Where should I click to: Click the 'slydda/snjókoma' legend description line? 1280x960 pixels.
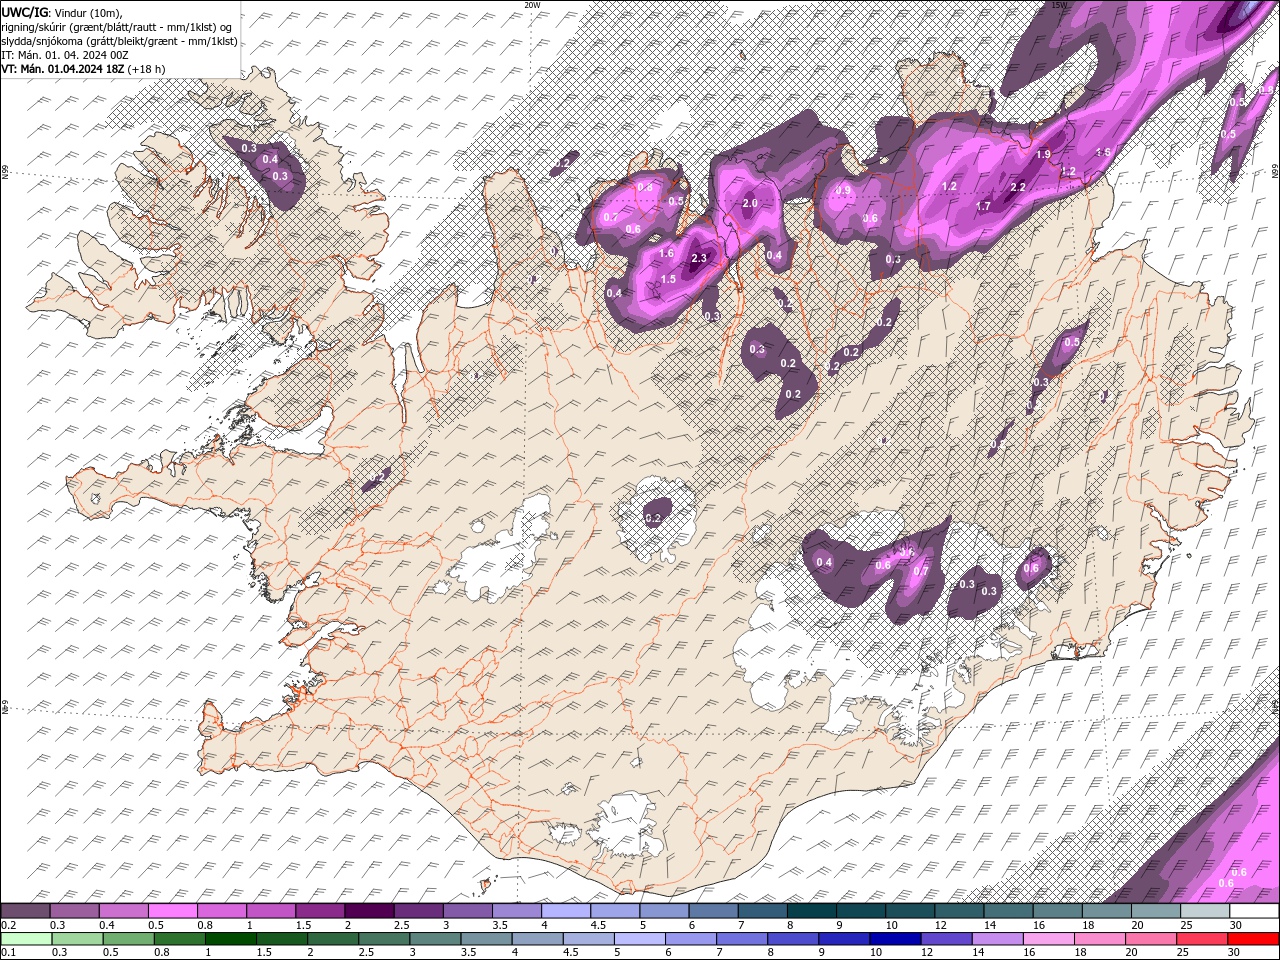[x=119, y=41]
